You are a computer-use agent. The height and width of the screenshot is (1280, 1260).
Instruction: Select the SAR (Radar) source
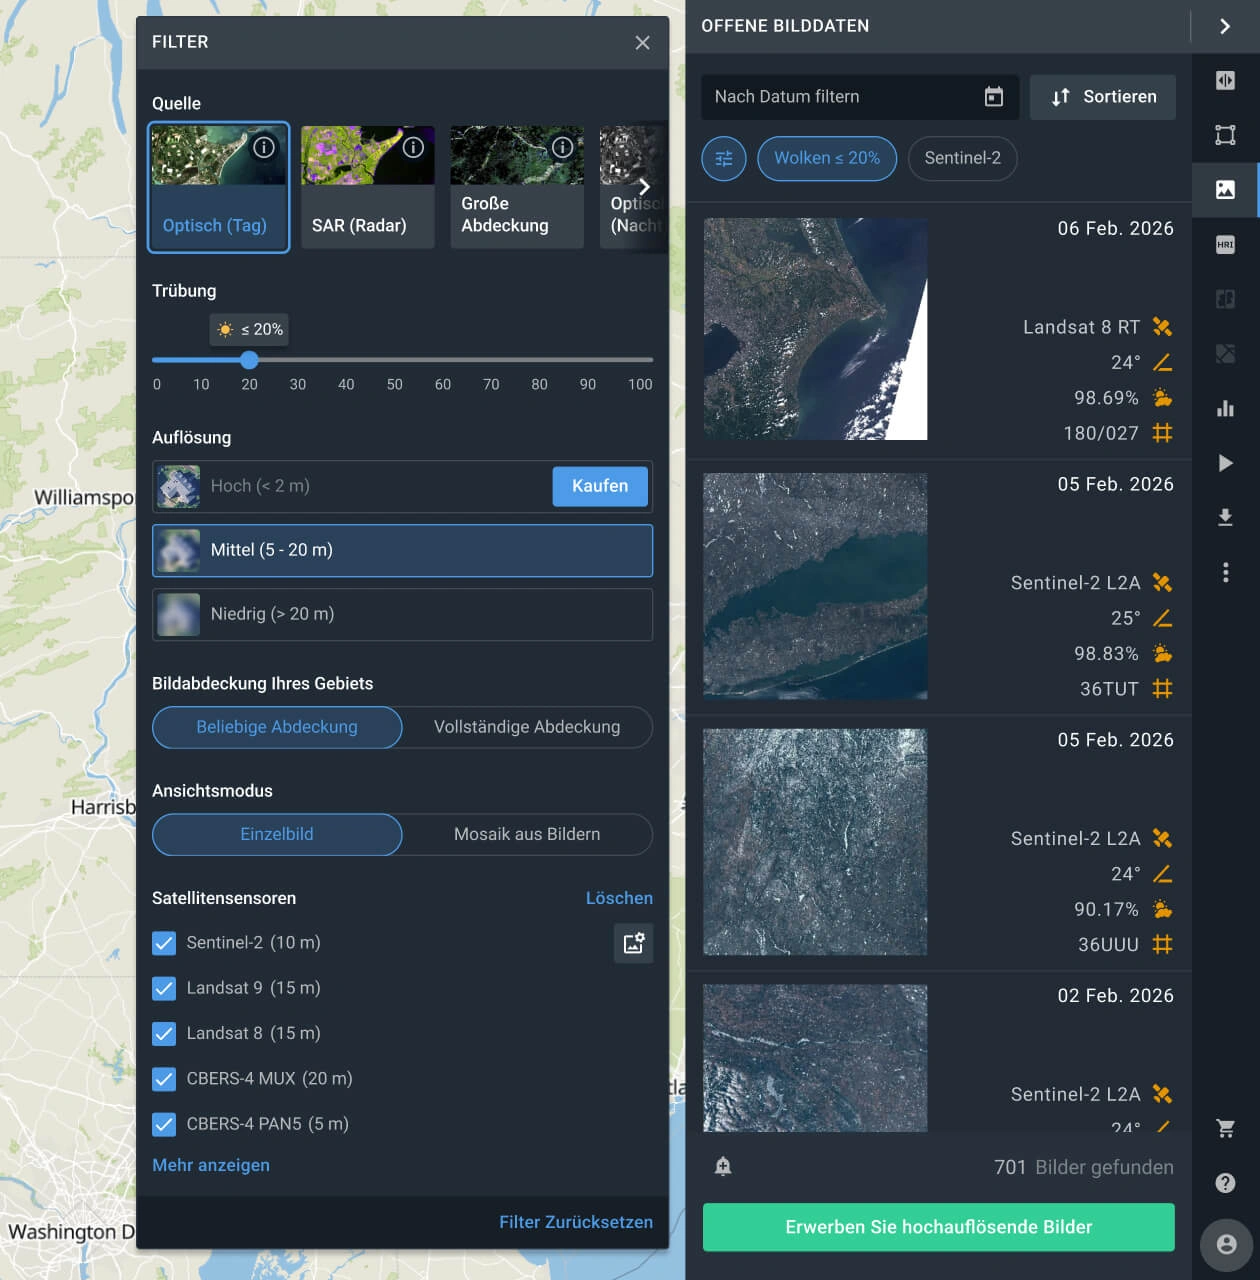coord(367,187)
